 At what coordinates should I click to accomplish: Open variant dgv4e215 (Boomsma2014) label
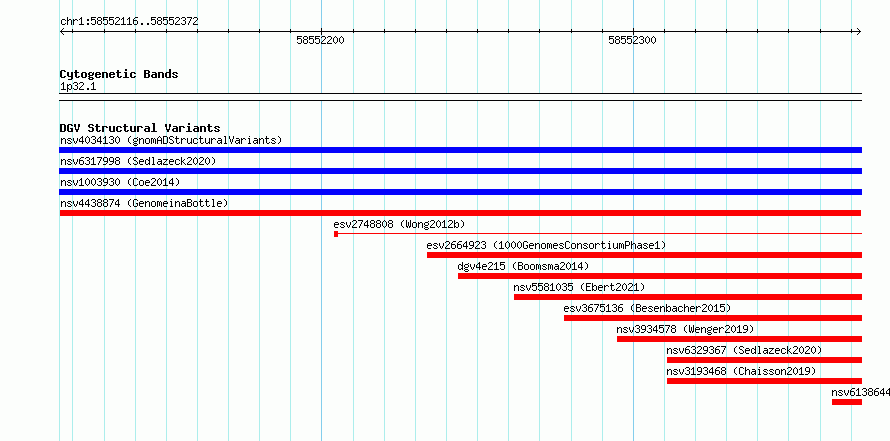tap(523, 266)
